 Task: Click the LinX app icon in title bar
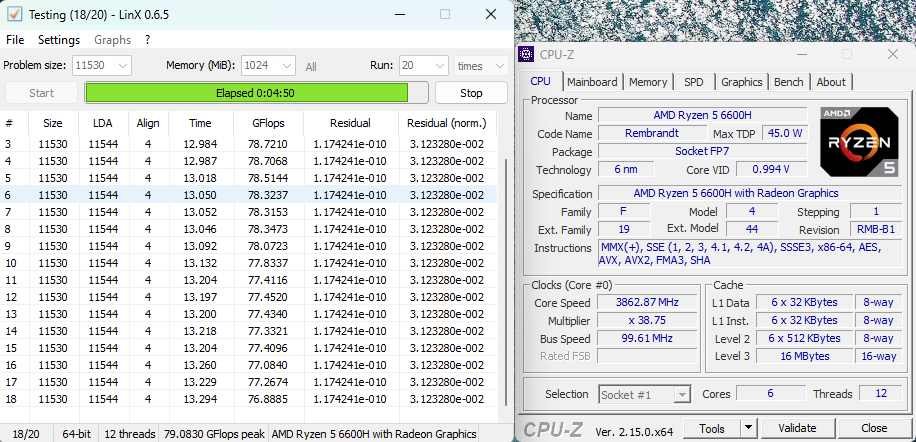click(x=15, y=14)
